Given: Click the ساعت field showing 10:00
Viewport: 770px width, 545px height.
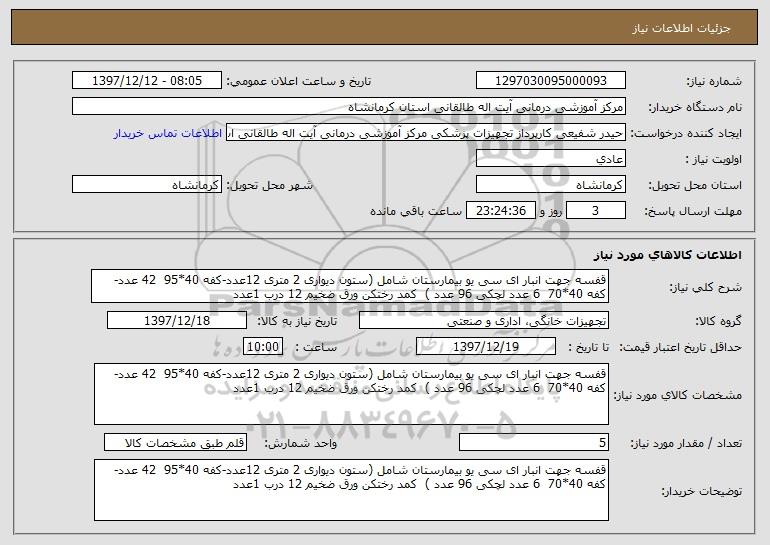Looking at the screenshot, I should [x=263, y=347].
